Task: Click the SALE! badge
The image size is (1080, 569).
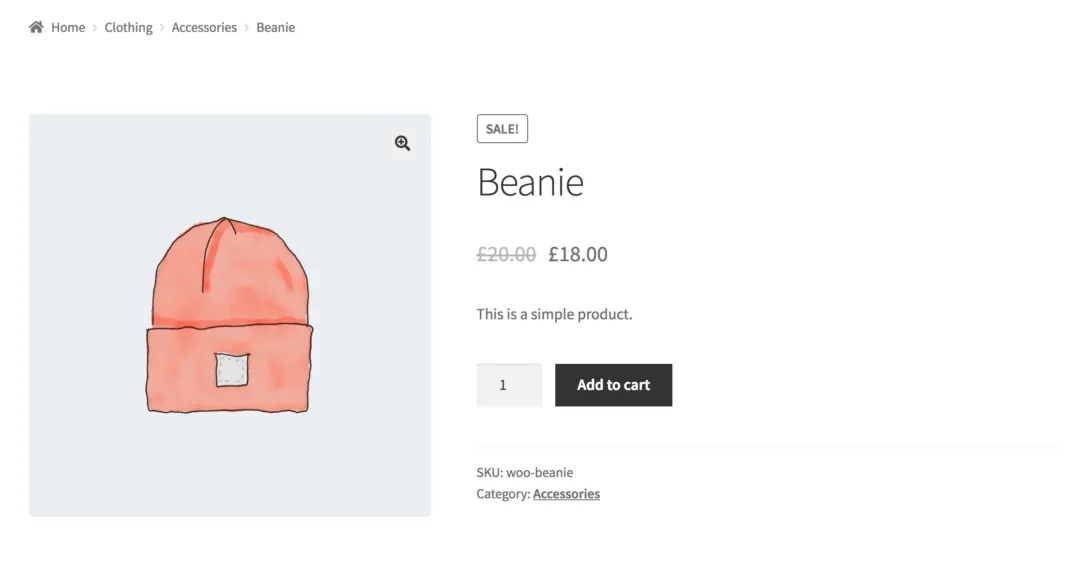Action: click(x=502, y=129)
